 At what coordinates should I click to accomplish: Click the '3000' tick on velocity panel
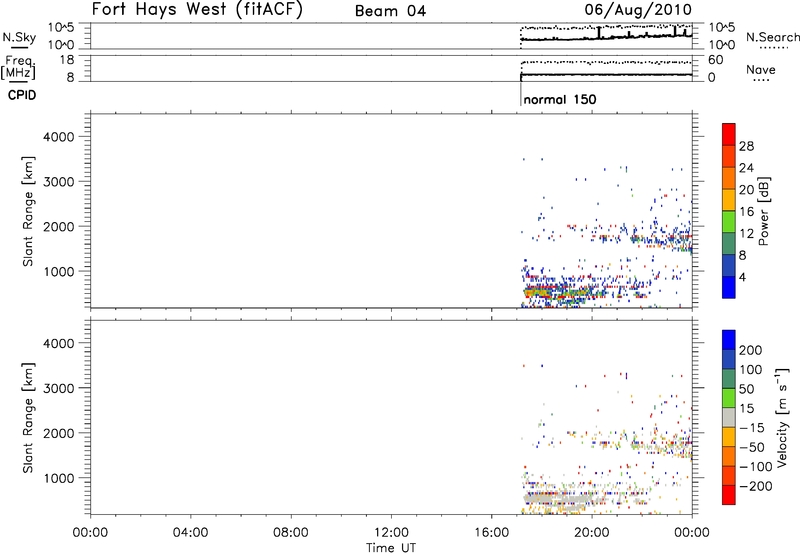point(59,388)
